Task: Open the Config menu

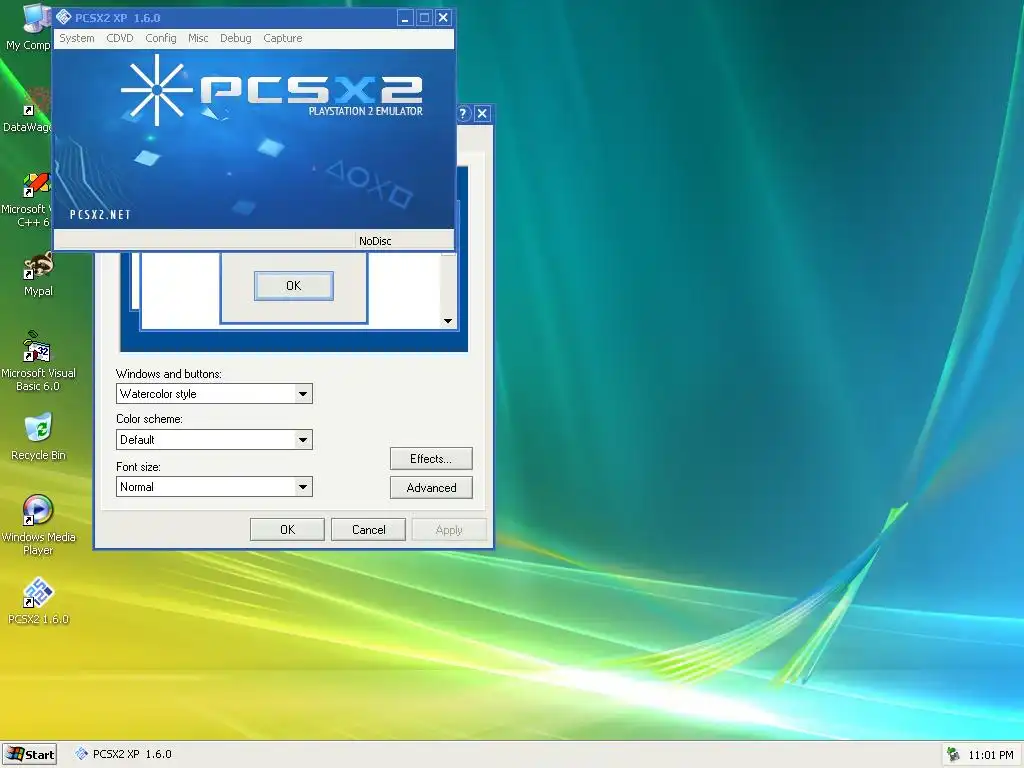Action: click(161, 38)
